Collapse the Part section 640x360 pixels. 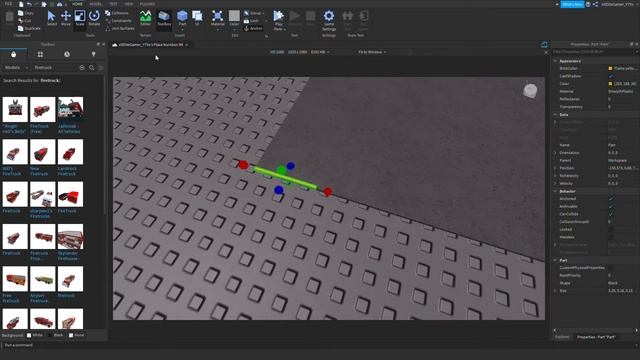tap(555, 260)
